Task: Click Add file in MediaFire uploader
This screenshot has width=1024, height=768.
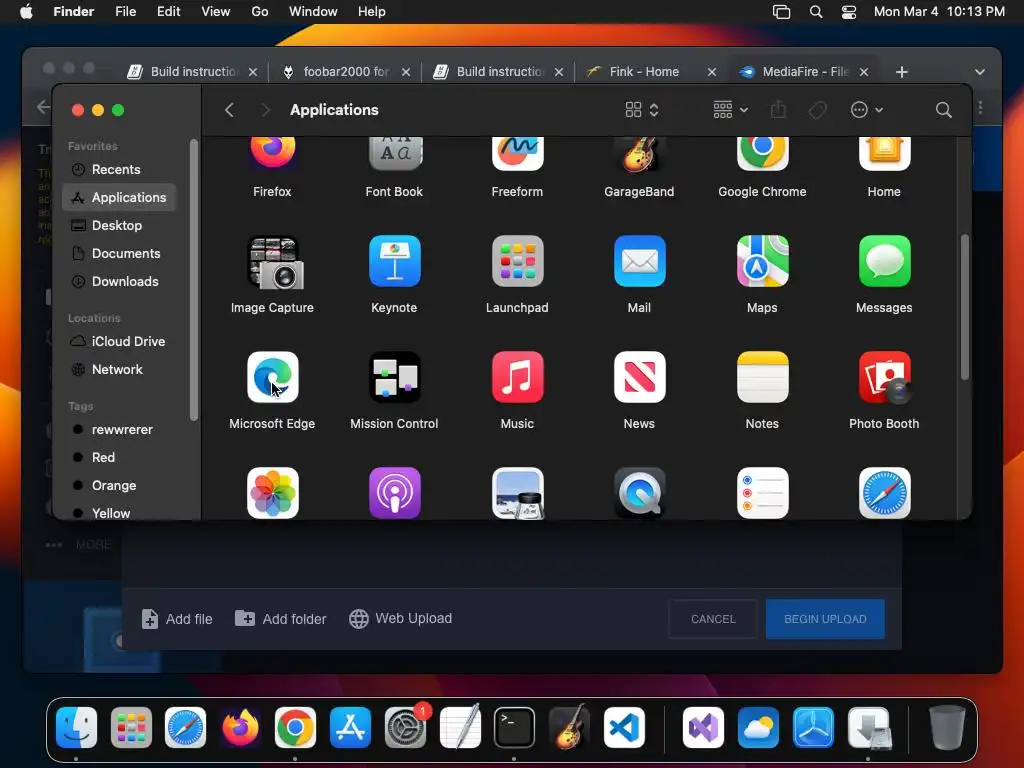Action: point(177,619)
